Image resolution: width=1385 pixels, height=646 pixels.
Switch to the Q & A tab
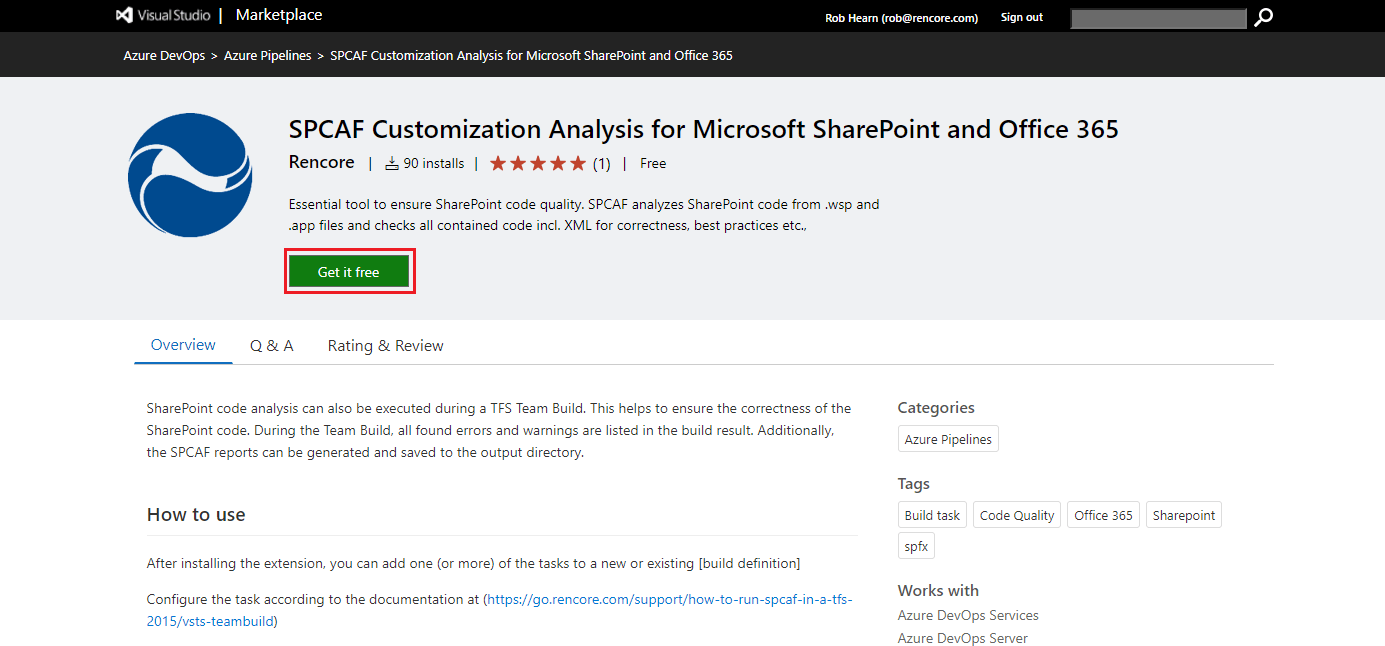coord(272,346)
